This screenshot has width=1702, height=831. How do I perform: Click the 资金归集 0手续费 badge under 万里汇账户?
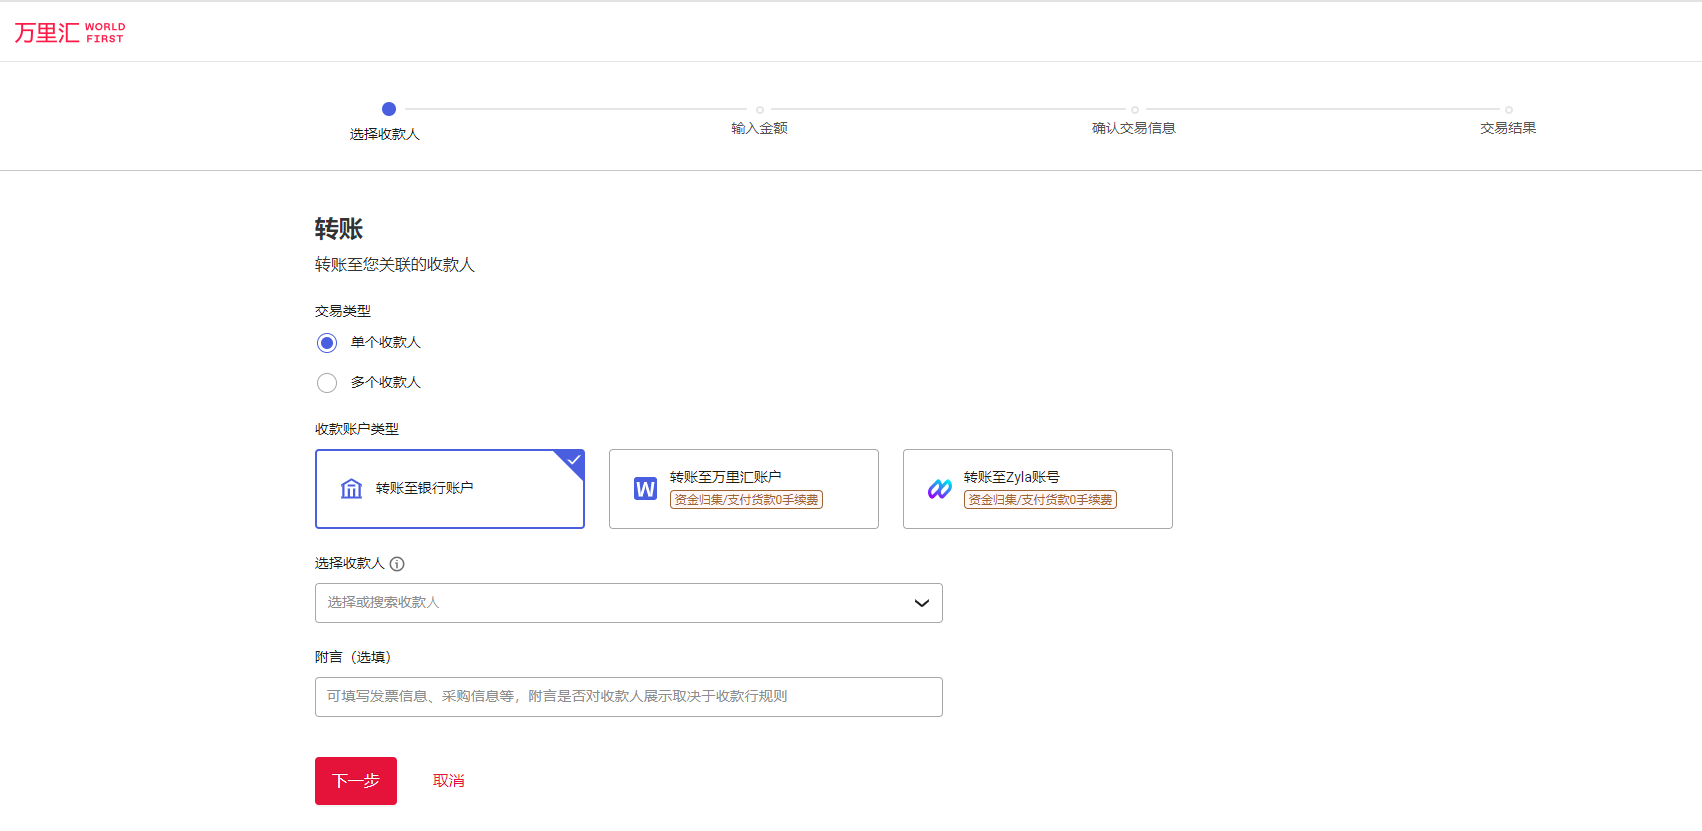[x=746, y=500]
